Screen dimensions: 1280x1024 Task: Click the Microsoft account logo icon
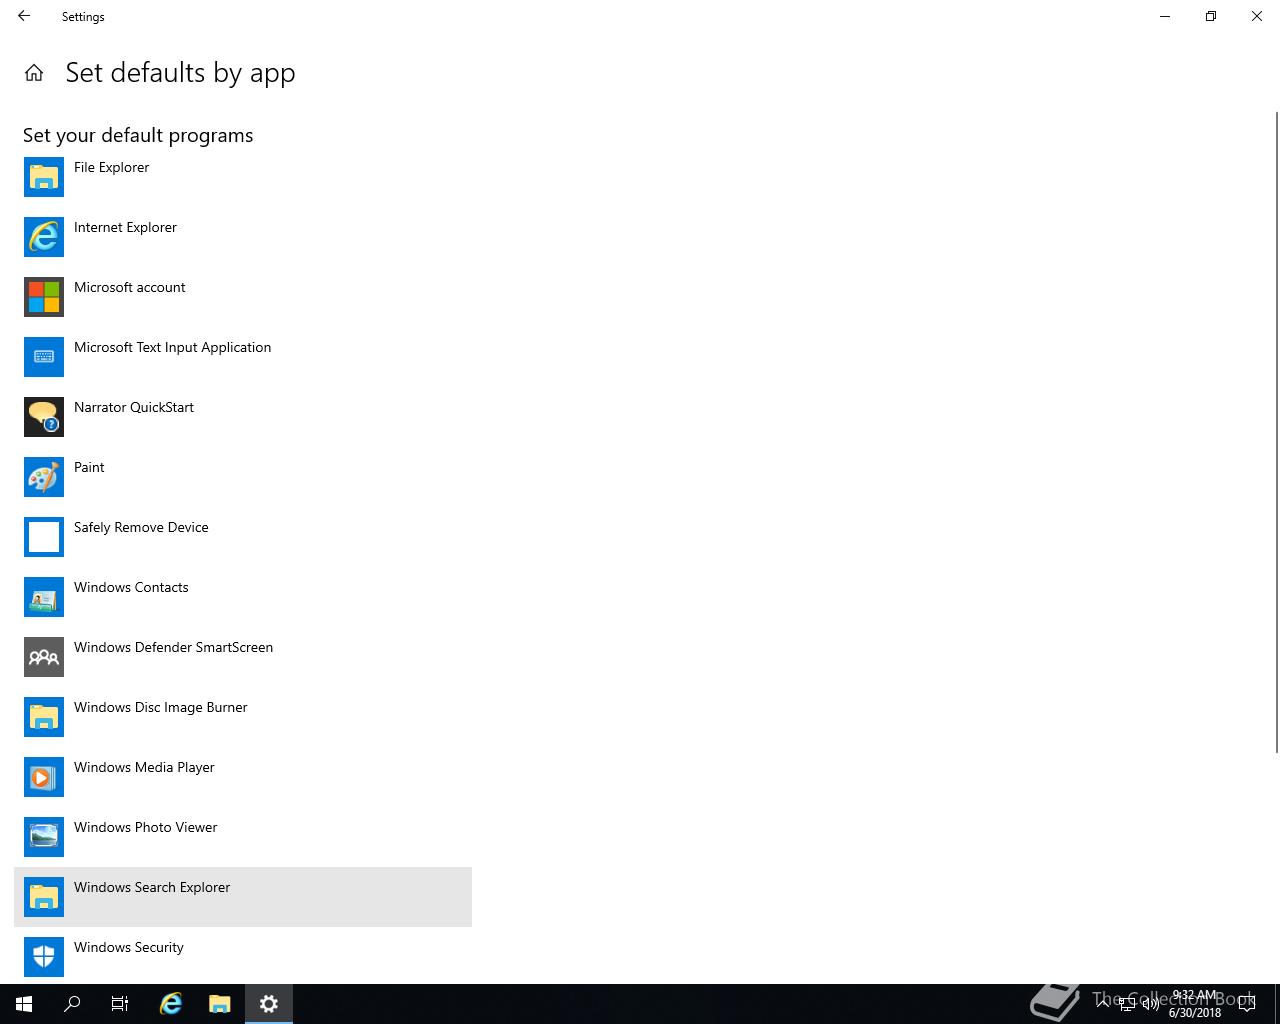pos(44,297)
